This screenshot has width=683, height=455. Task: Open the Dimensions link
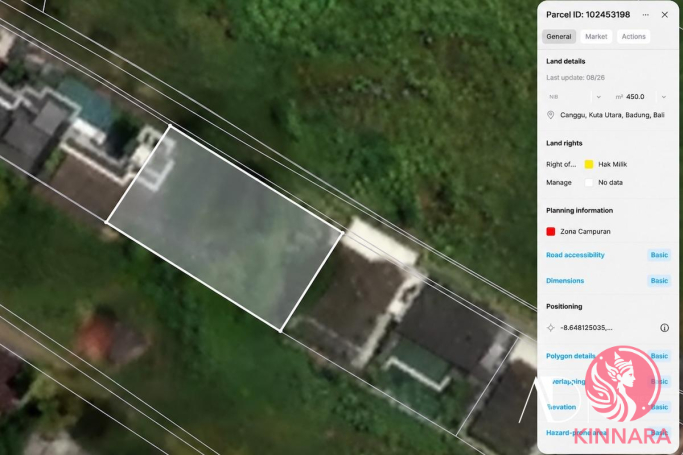(x=565, y=280)
